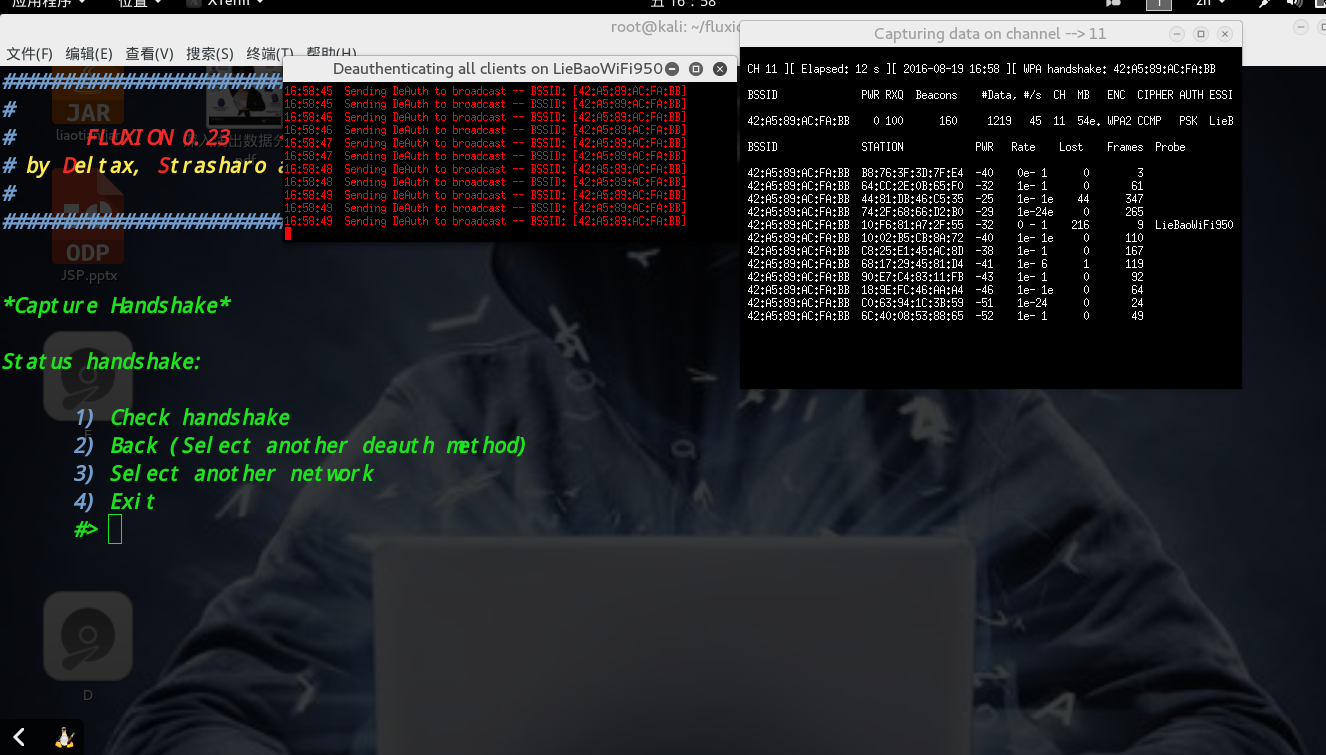Viewport: 1326px width, 755px height.
Task: Click the '1) Check handshake' option text
Action: tap(182, 417)
